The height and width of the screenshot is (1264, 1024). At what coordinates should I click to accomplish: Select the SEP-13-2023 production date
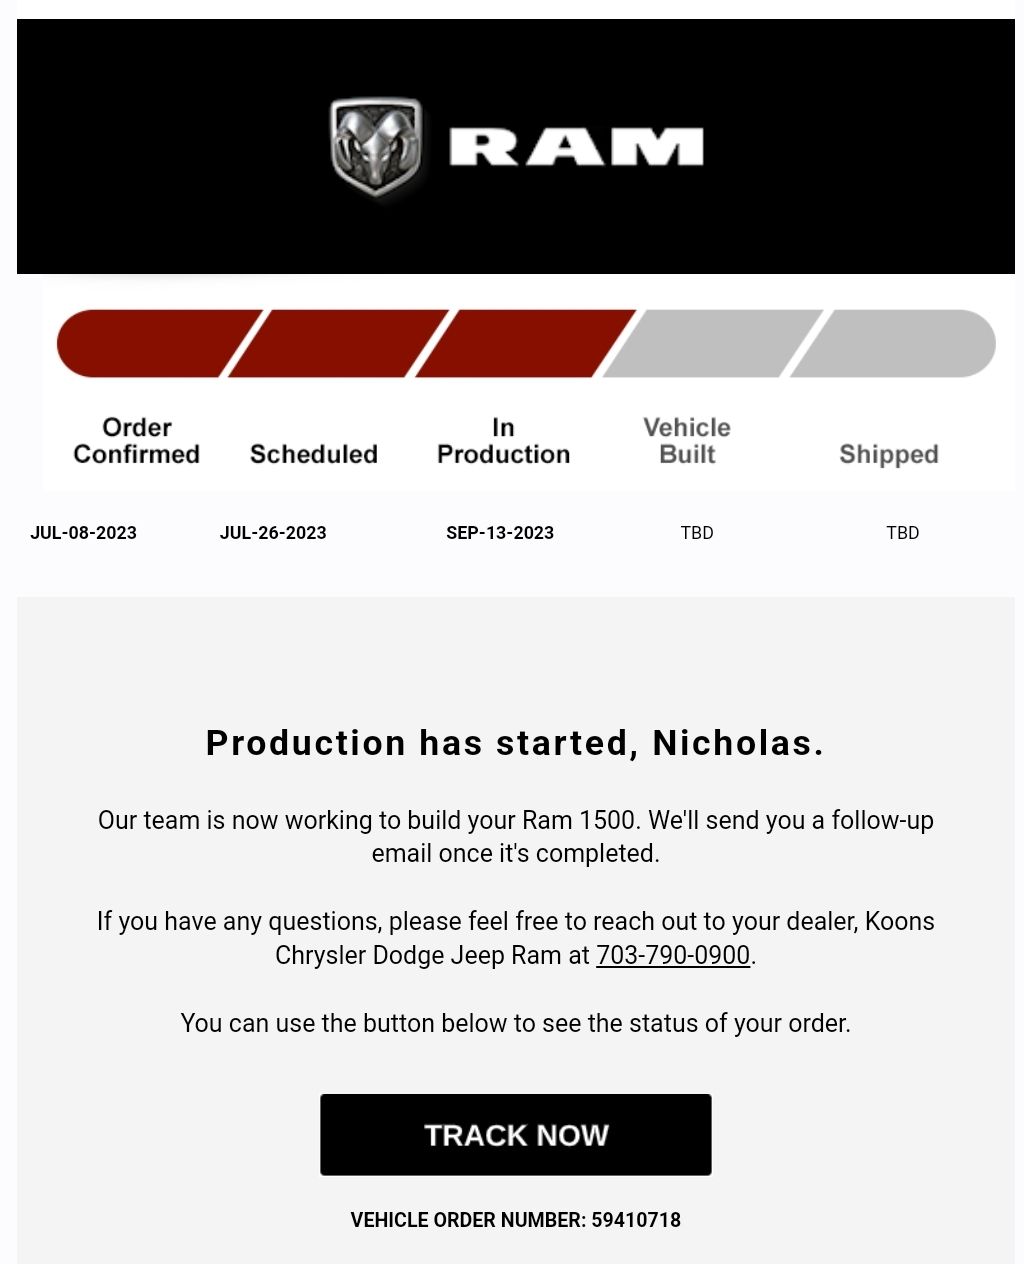pyautogui.click(x=500, y=533)
